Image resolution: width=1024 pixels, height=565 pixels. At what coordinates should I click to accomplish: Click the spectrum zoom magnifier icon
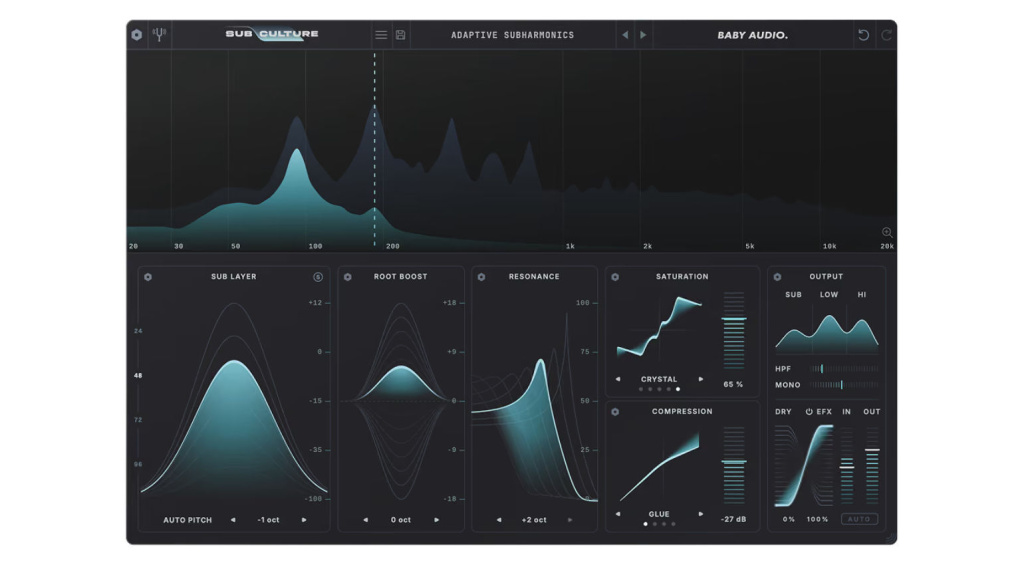coord(887,233)
